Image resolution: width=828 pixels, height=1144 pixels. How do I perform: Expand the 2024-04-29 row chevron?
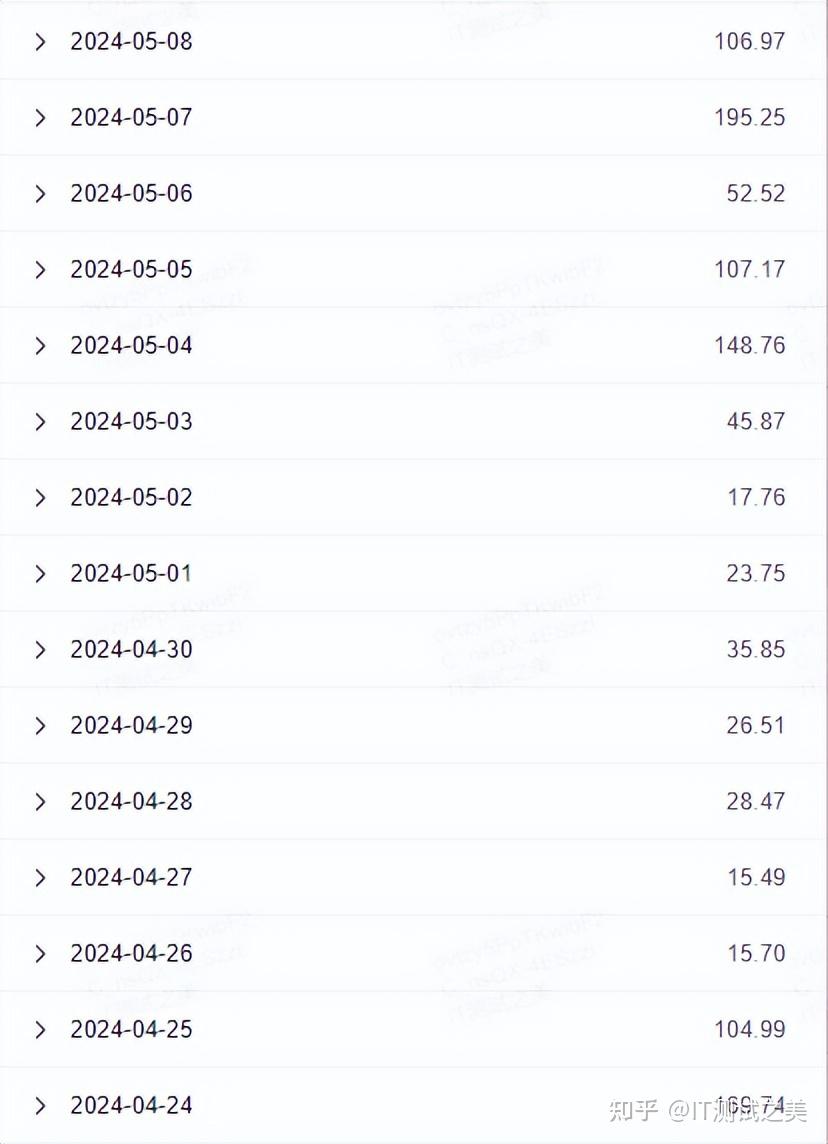(x=40, y=725)
